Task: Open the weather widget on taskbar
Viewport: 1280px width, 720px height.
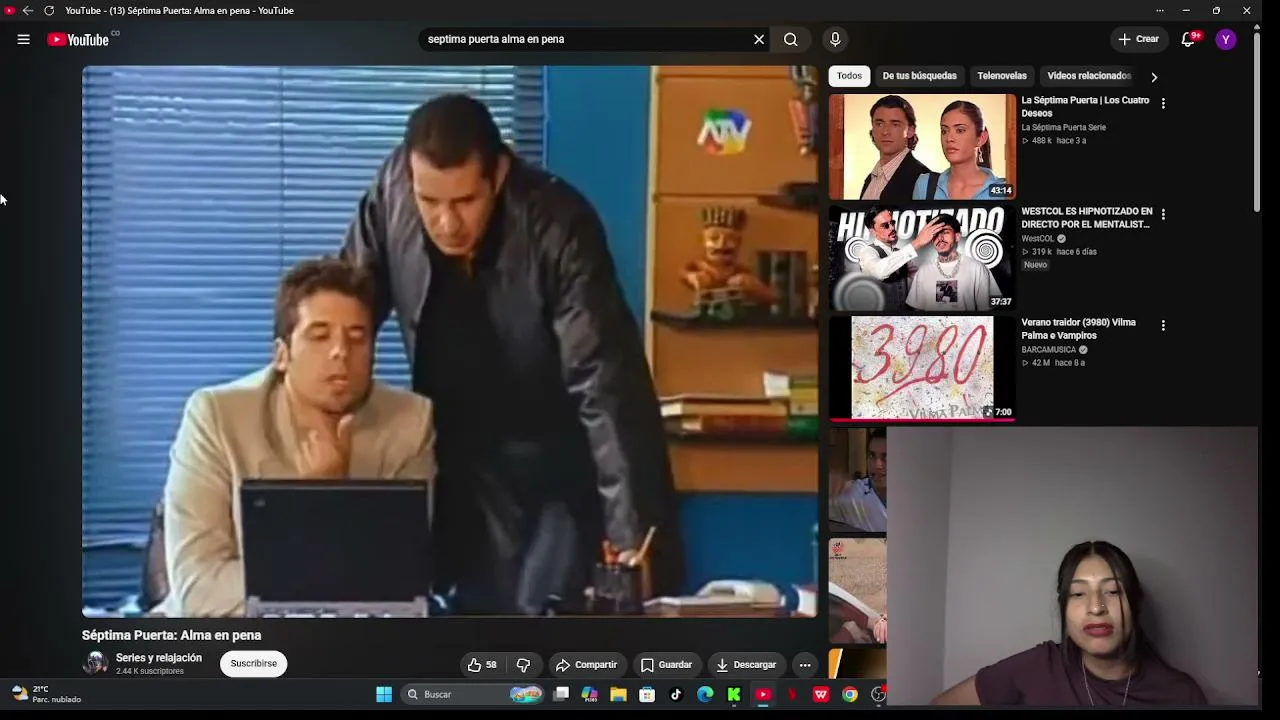Action: 46,694
